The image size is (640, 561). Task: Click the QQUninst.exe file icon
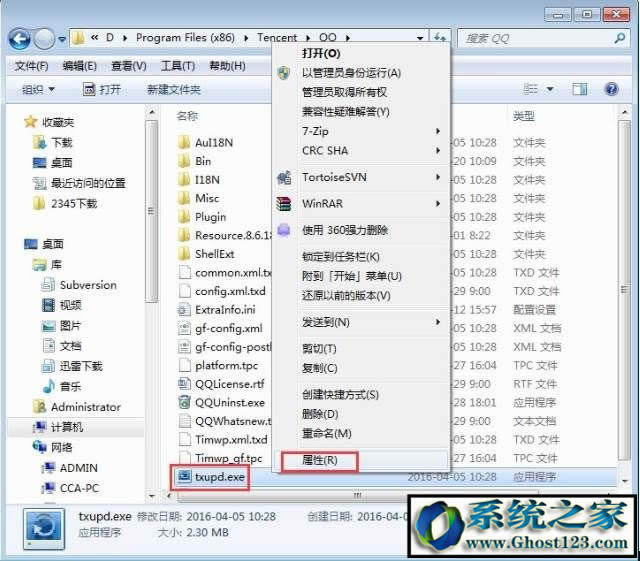[x=184, y=402]
